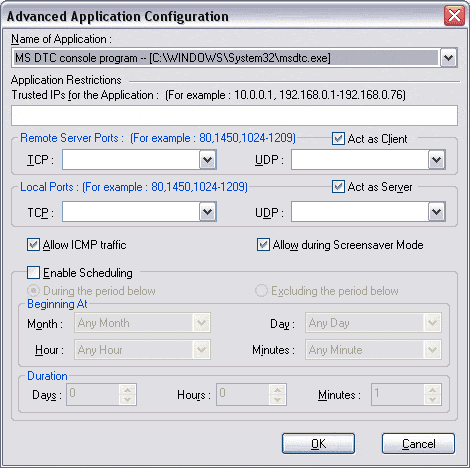Decrease the Duration Hours spinner value
Screen dimensions: 470x468
[278, 399]
